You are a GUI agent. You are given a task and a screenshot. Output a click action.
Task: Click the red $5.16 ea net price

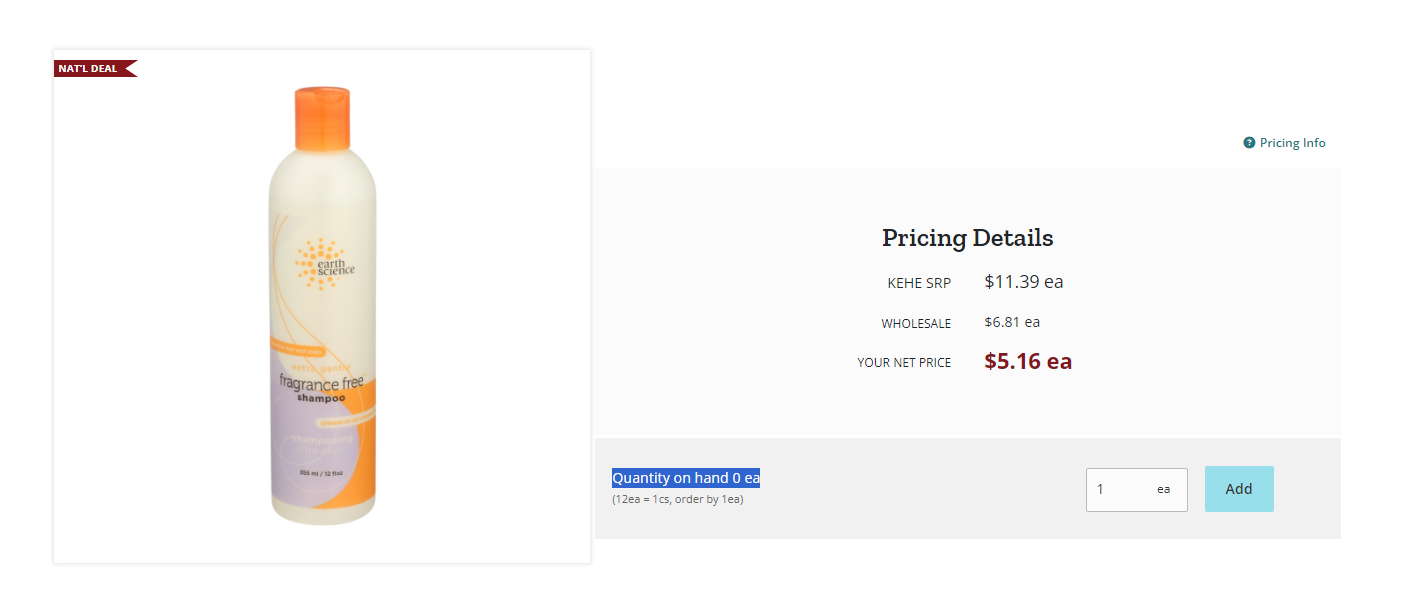point(1028,361)
